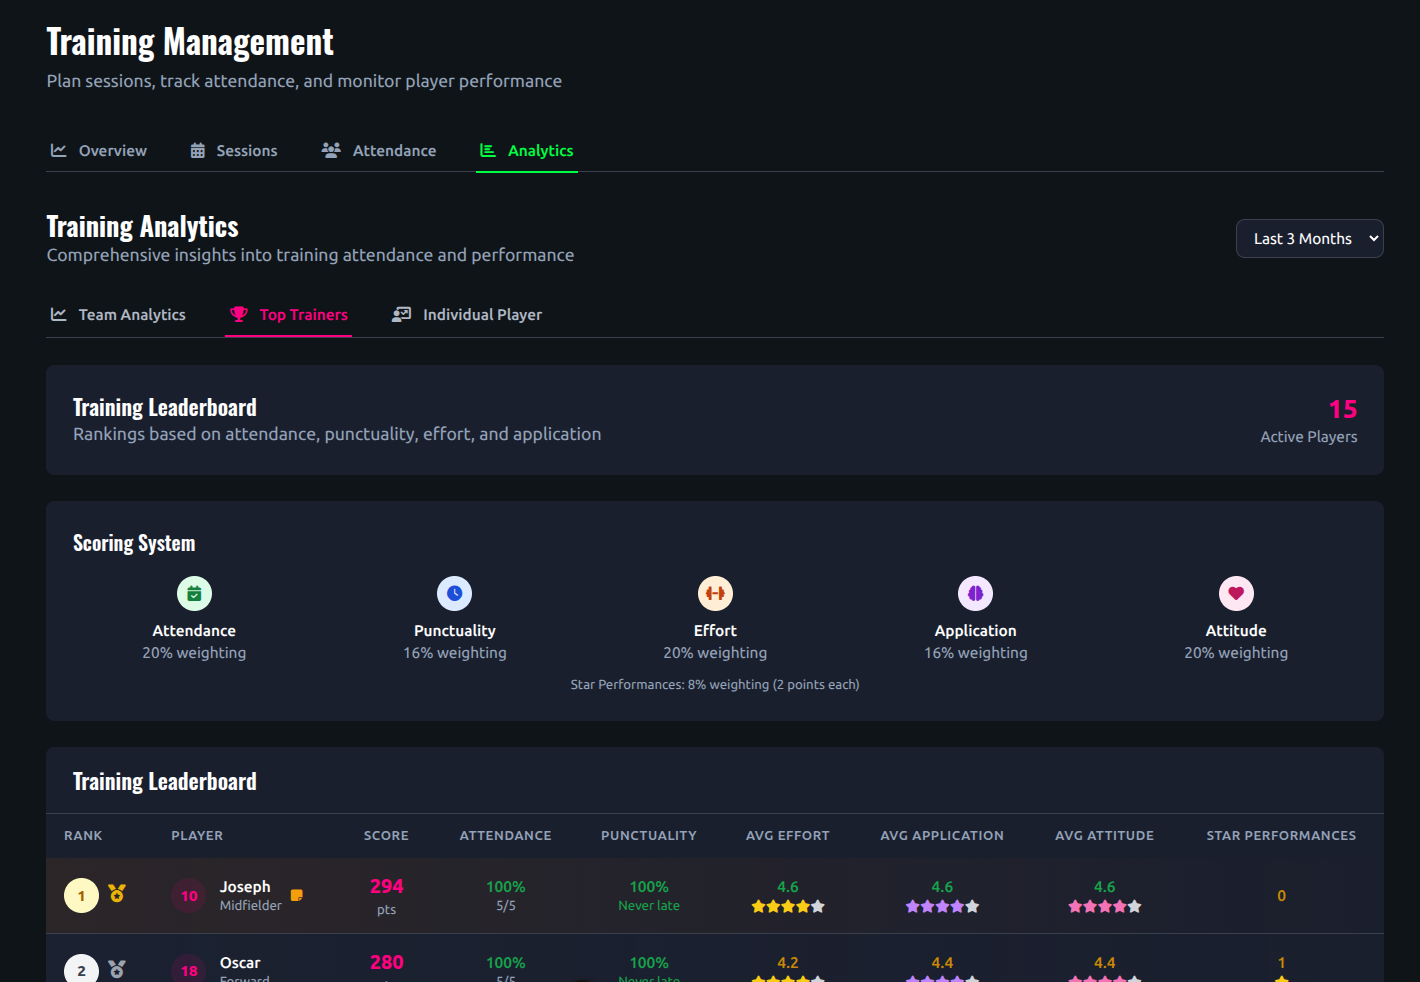
Task: Click the Punctuality clock icon
Action: [454, 594]
